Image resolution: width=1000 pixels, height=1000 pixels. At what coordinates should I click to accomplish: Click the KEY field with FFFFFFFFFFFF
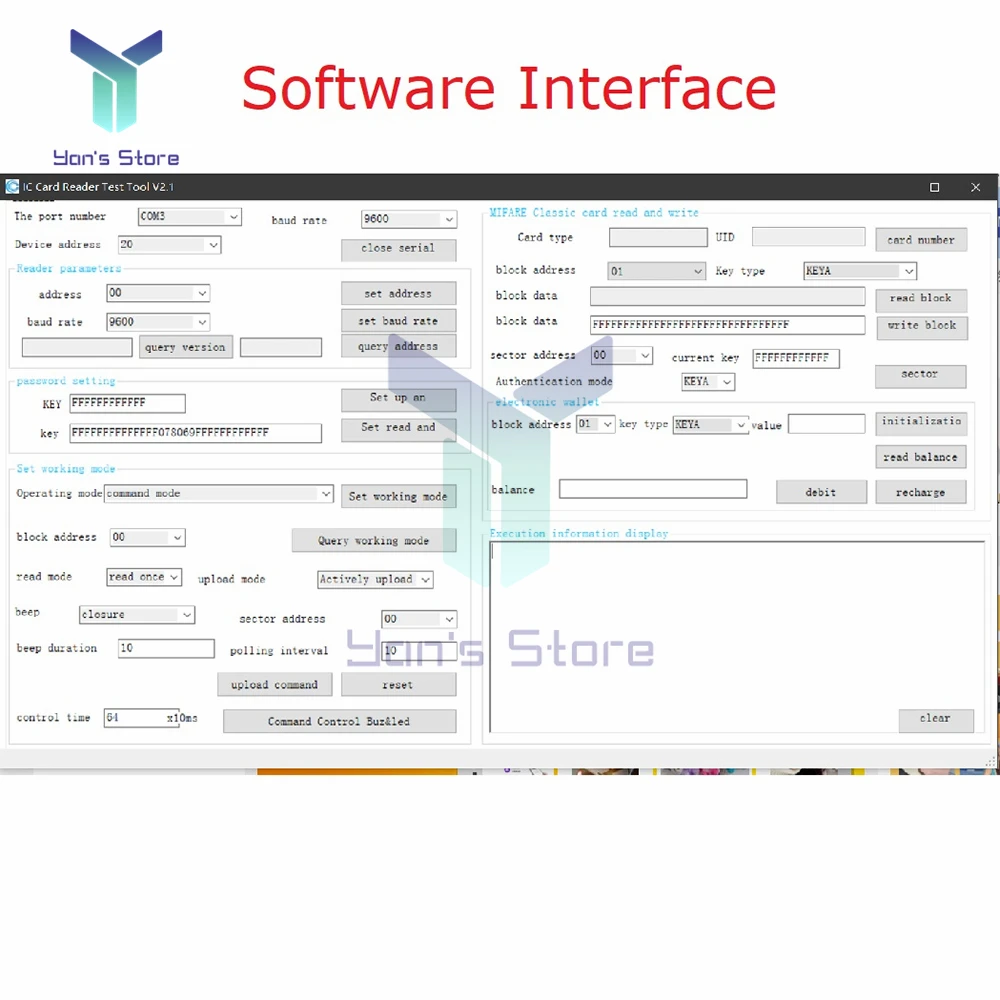pos(128,403)
